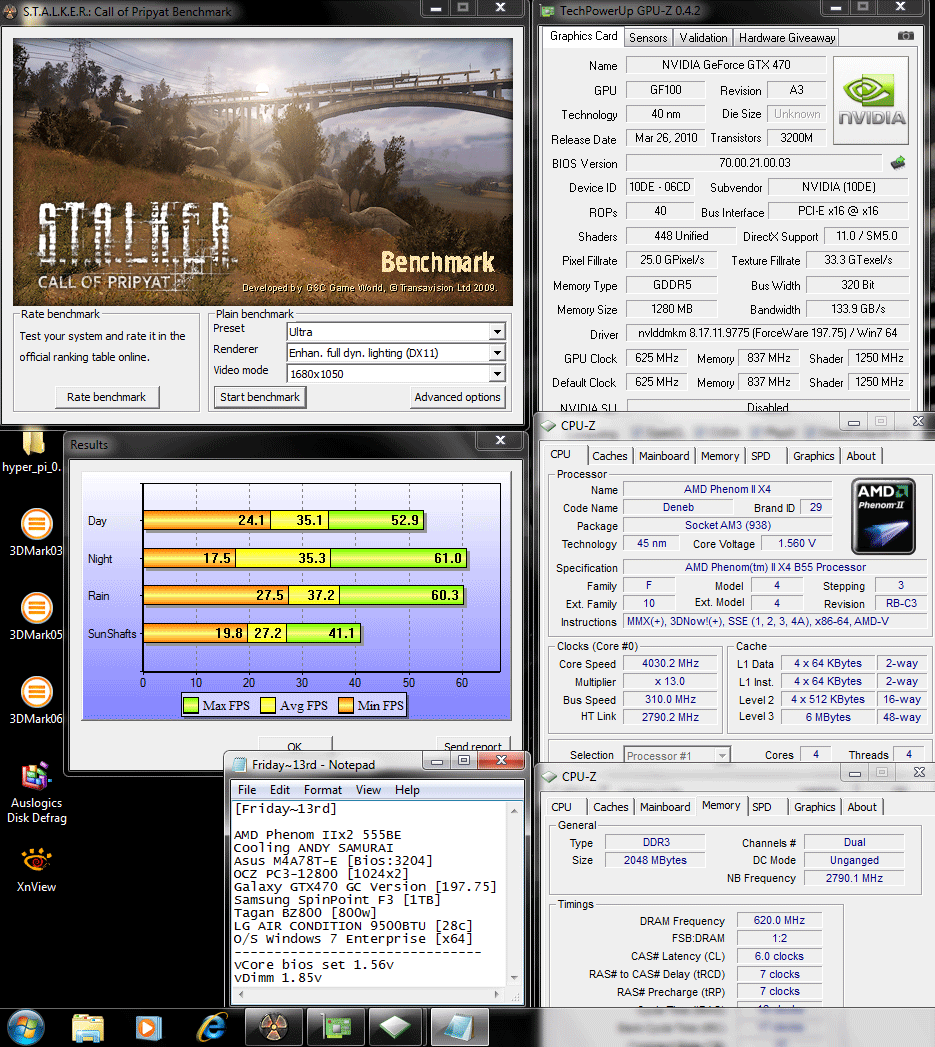Open the 3DMark05 desktop icon
This screenshot has height=1047, width=935.
[36, 616]
